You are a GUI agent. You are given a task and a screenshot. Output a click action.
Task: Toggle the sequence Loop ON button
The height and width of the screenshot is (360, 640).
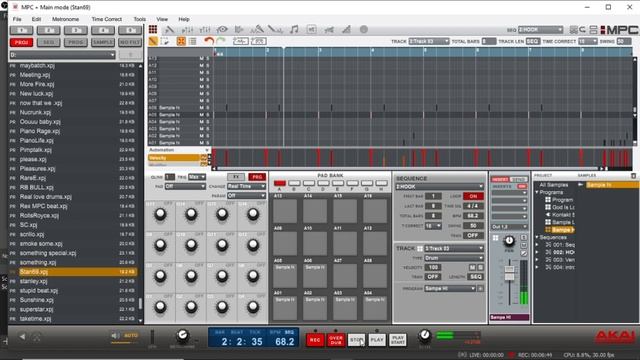[x=473, y=196]
